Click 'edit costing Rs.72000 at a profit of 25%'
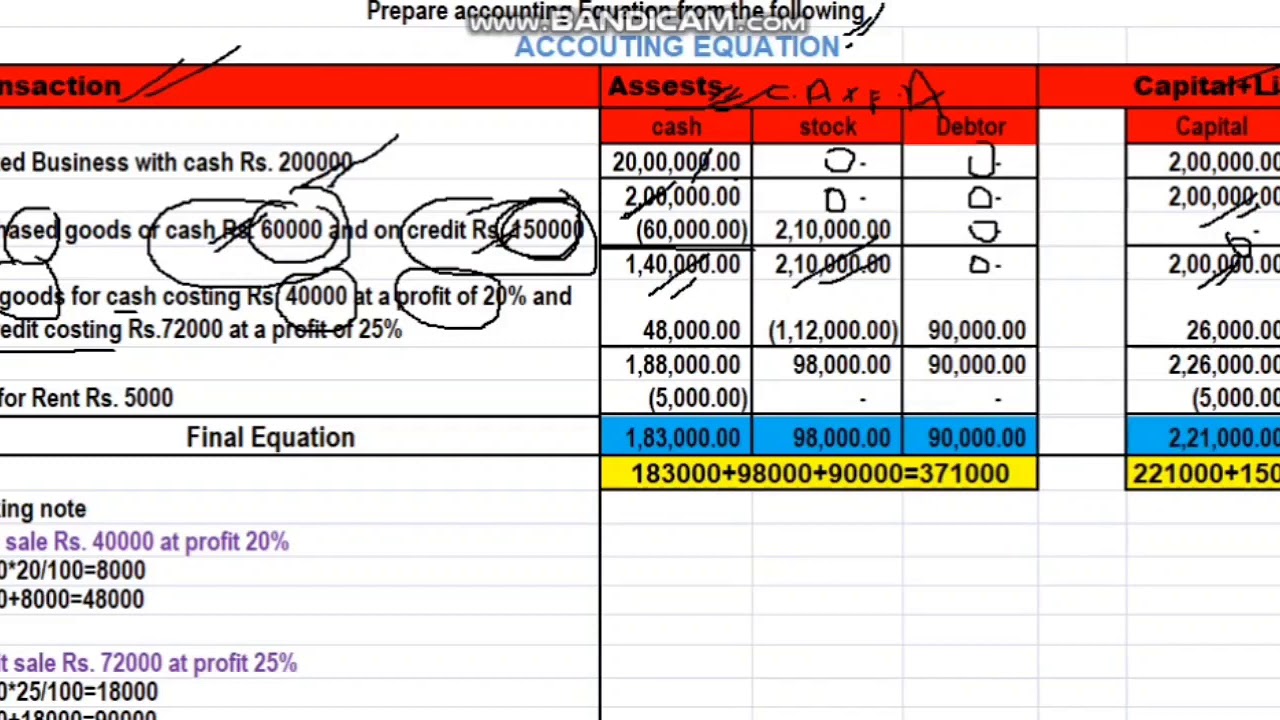This screenshot has height=720, width=1280. pos(201,329)
